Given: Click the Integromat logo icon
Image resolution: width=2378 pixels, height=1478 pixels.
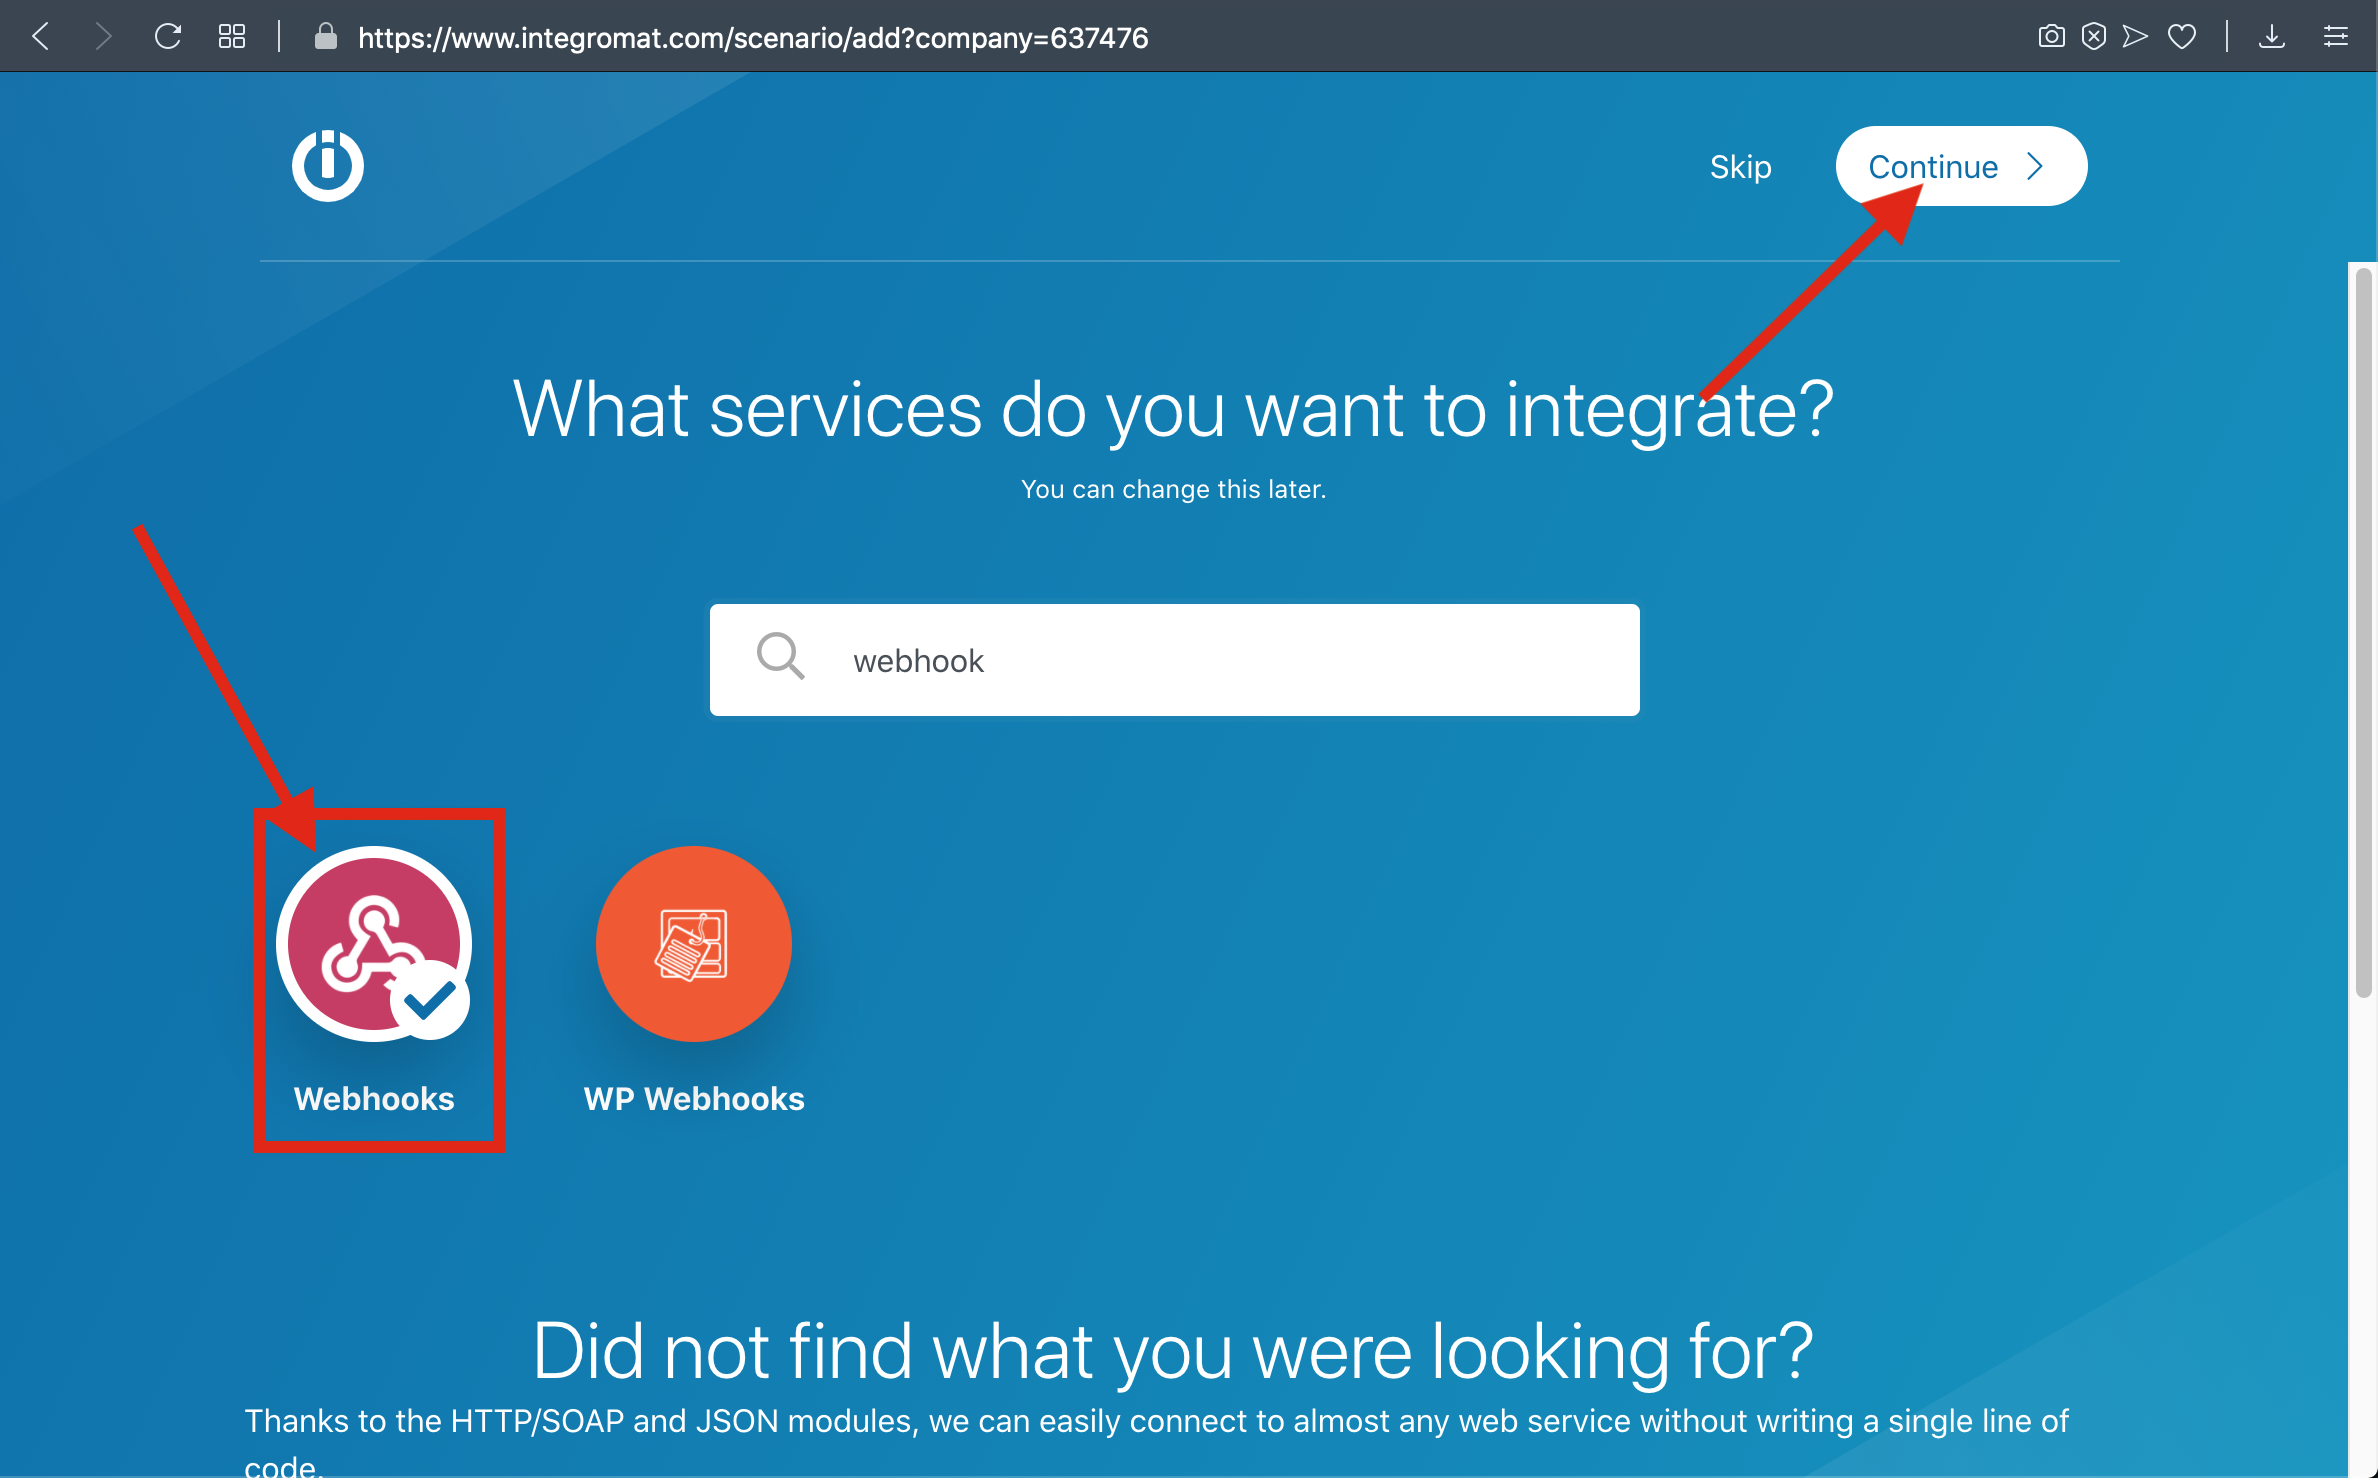Looking at the screenshot, I should click(327, 165).
